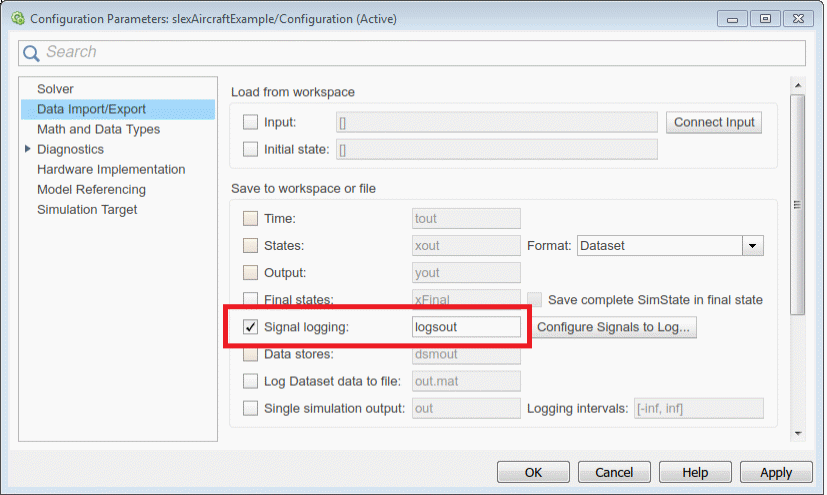Click the Connect Input button
Screen dimensions: 827x495
pyautogui.click(x=714, y=122)
